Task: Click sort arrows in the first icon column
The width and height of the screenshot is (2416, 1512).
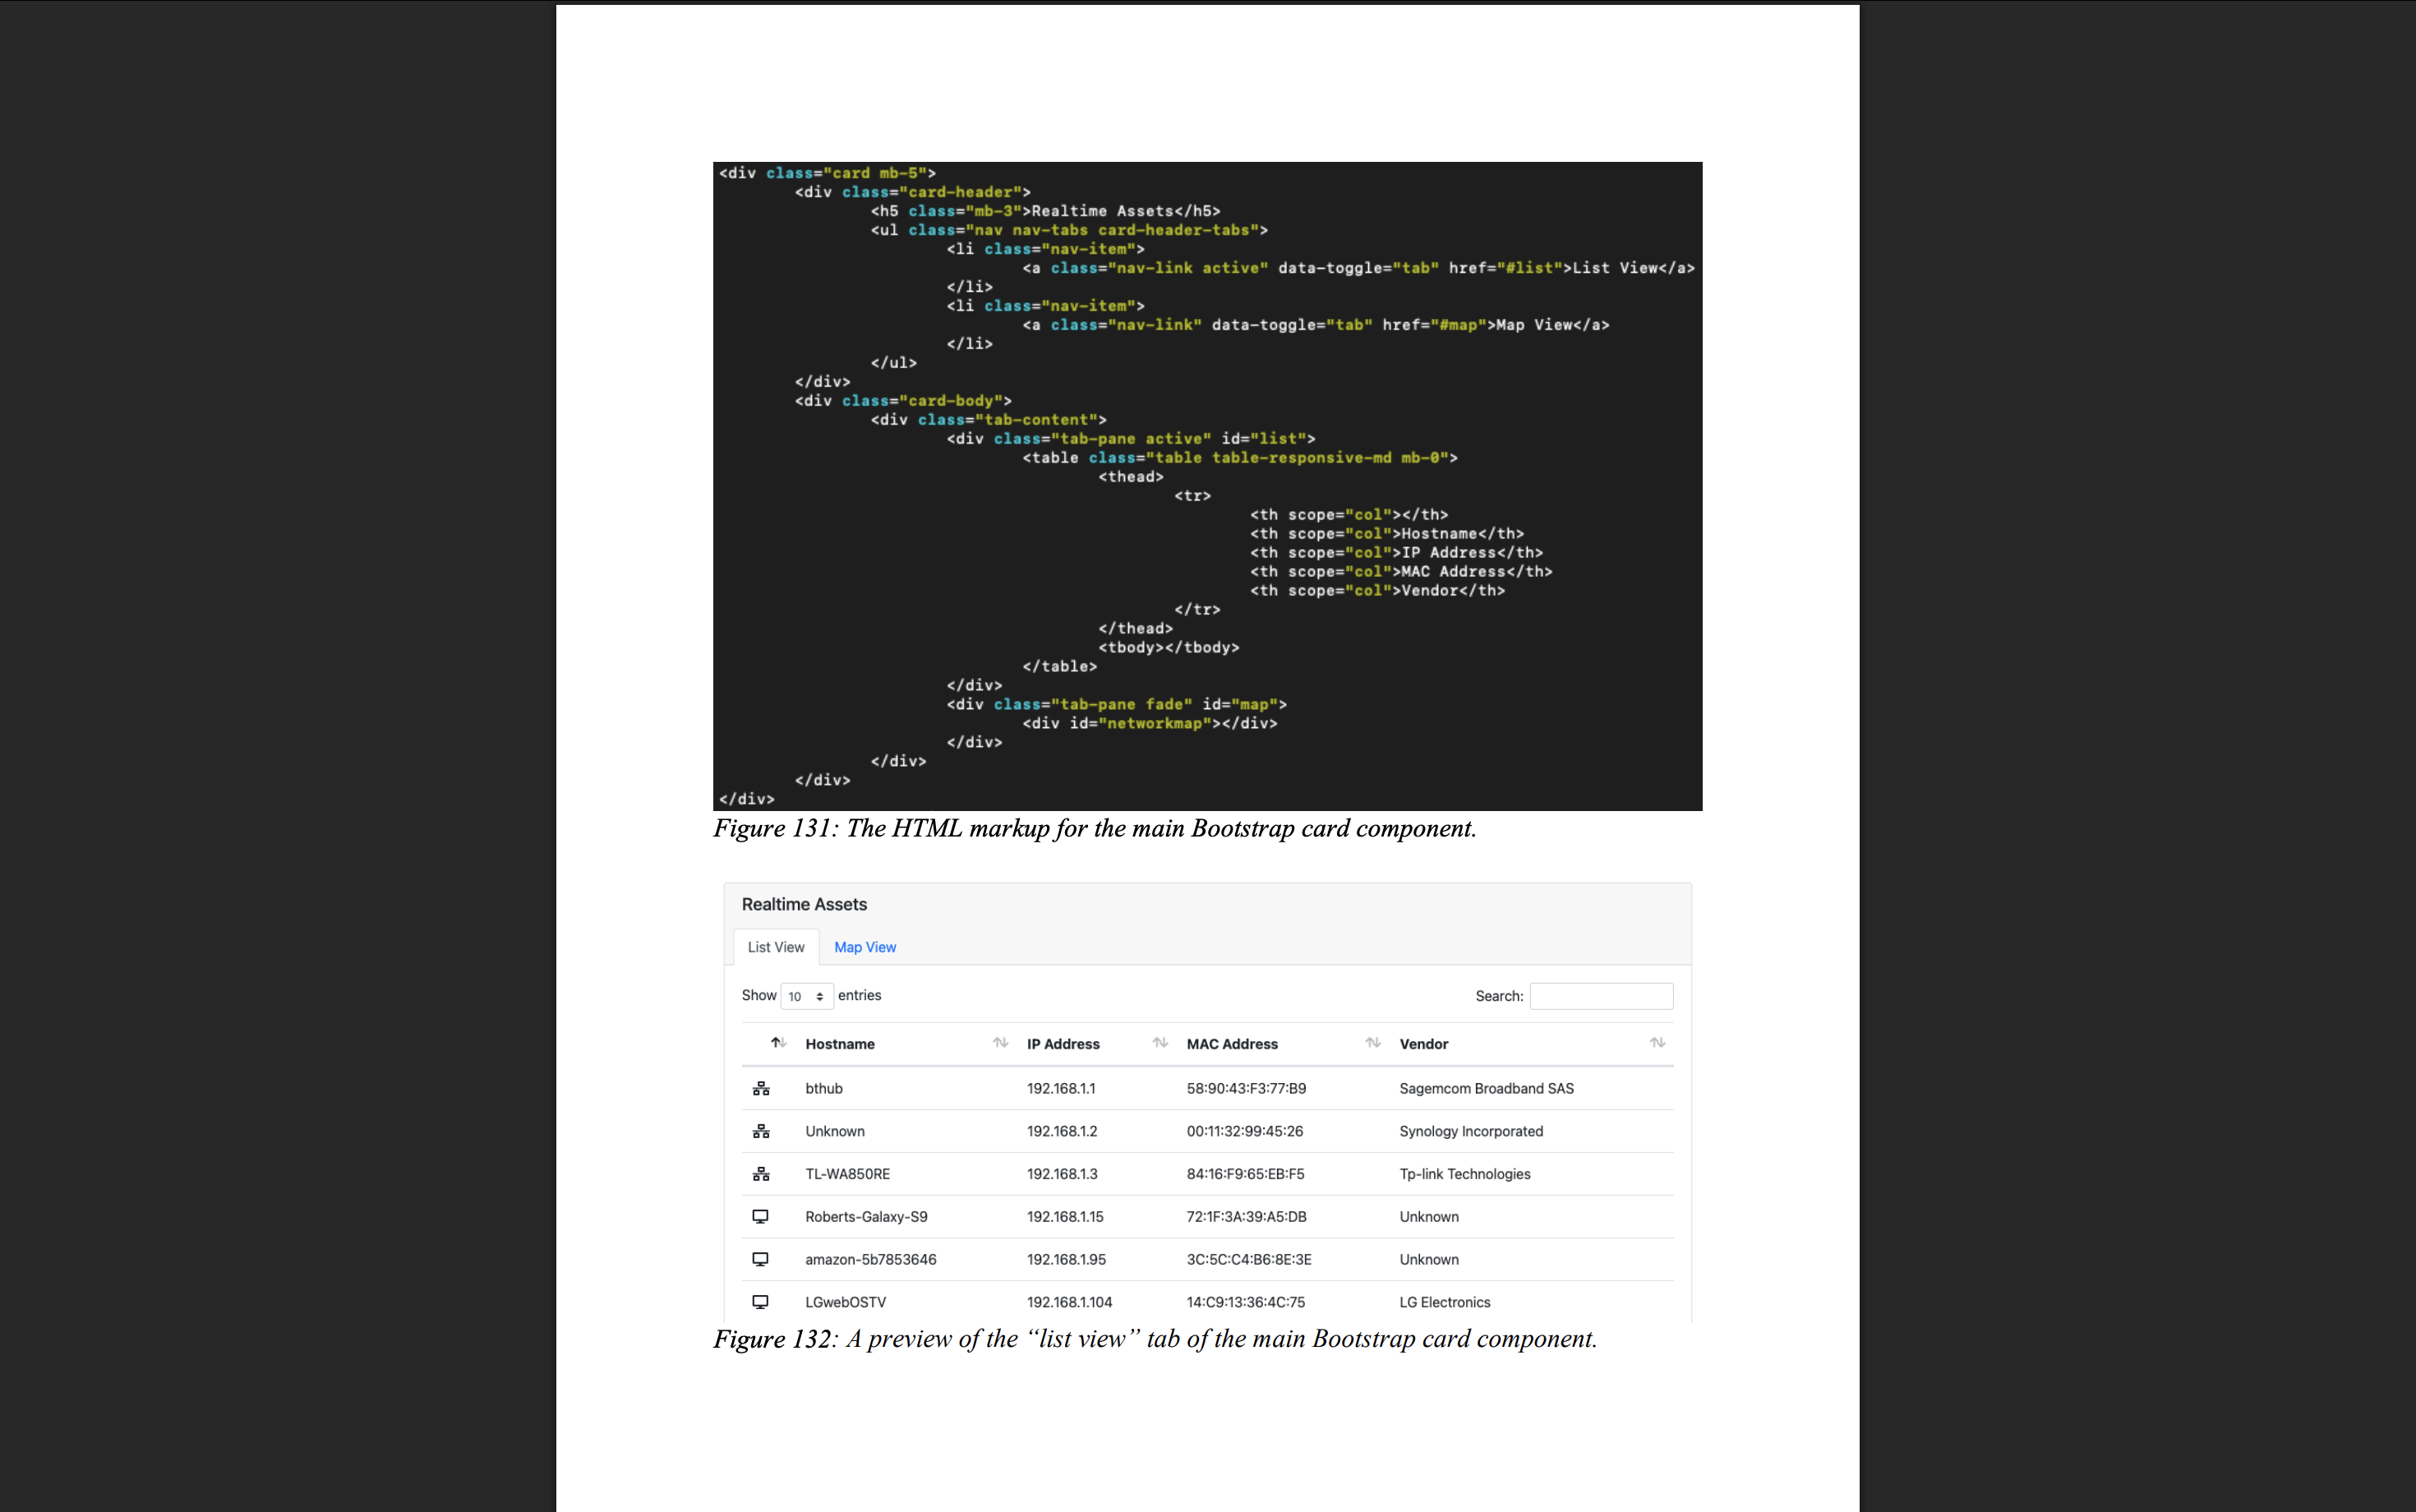Action: point(778,1043)
